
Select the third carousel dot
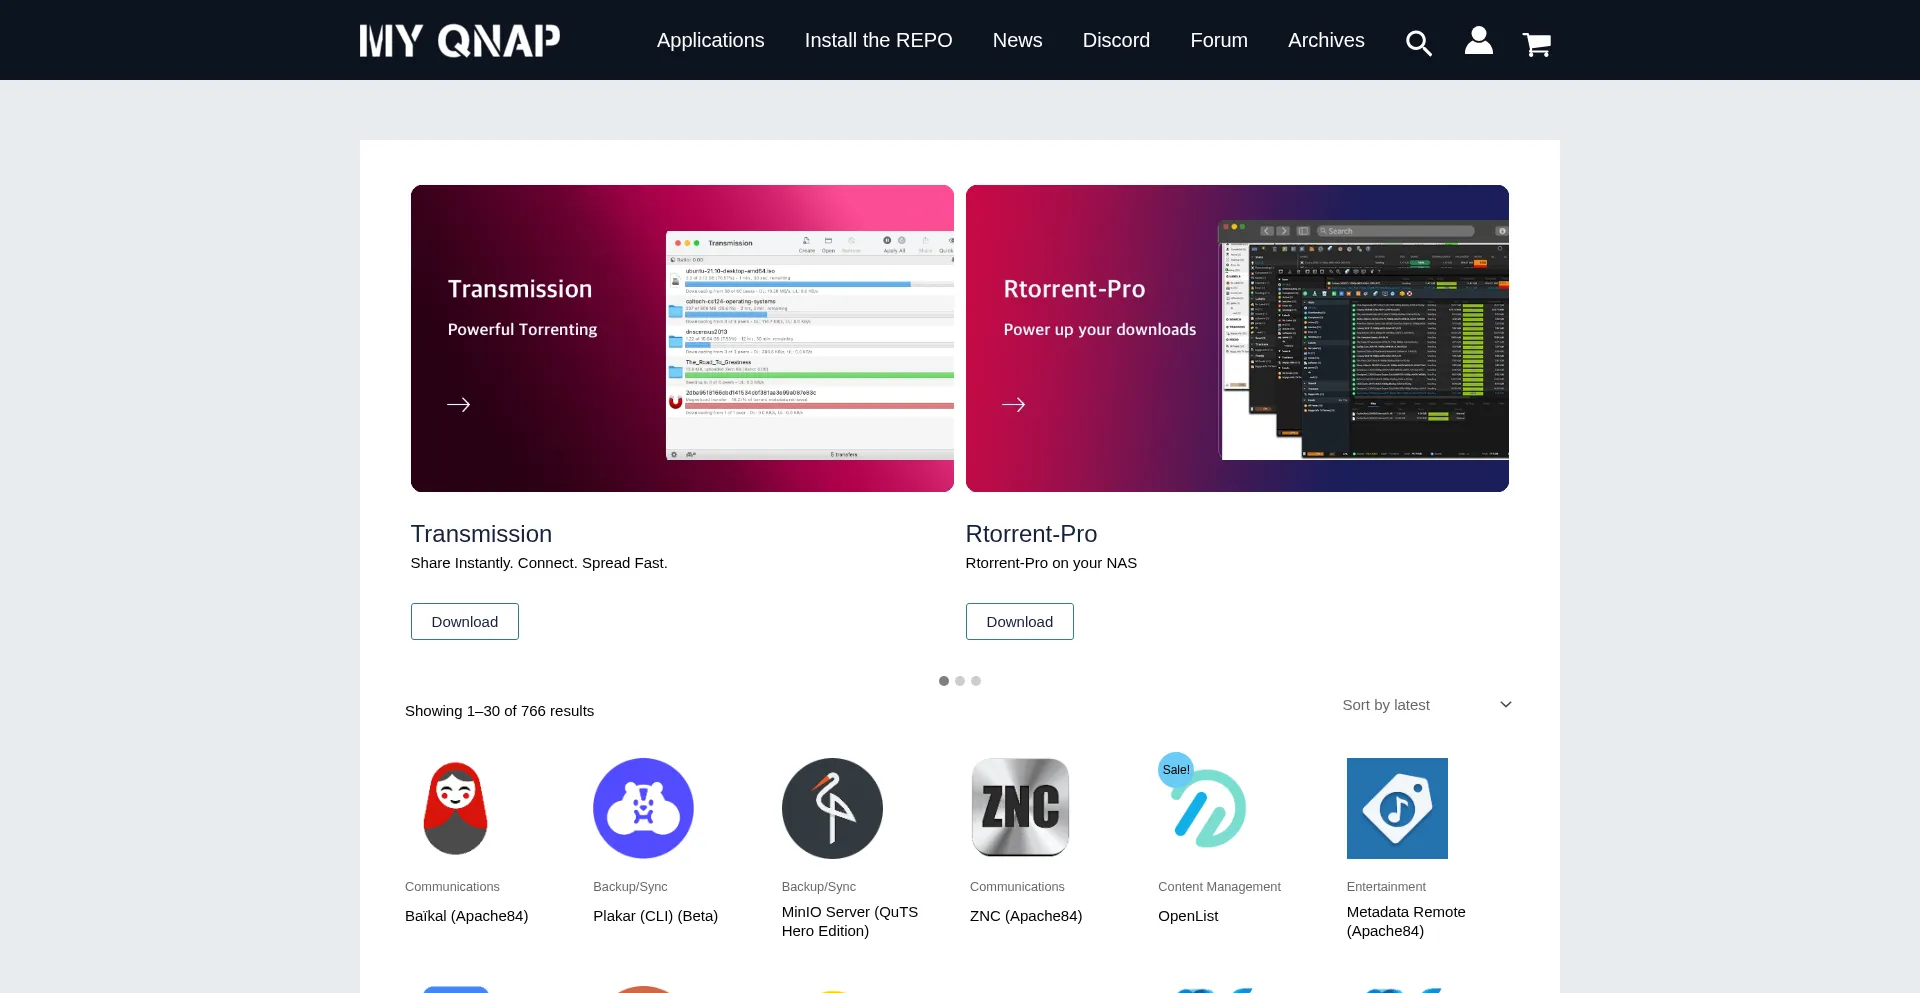click(x=976, y=681)
